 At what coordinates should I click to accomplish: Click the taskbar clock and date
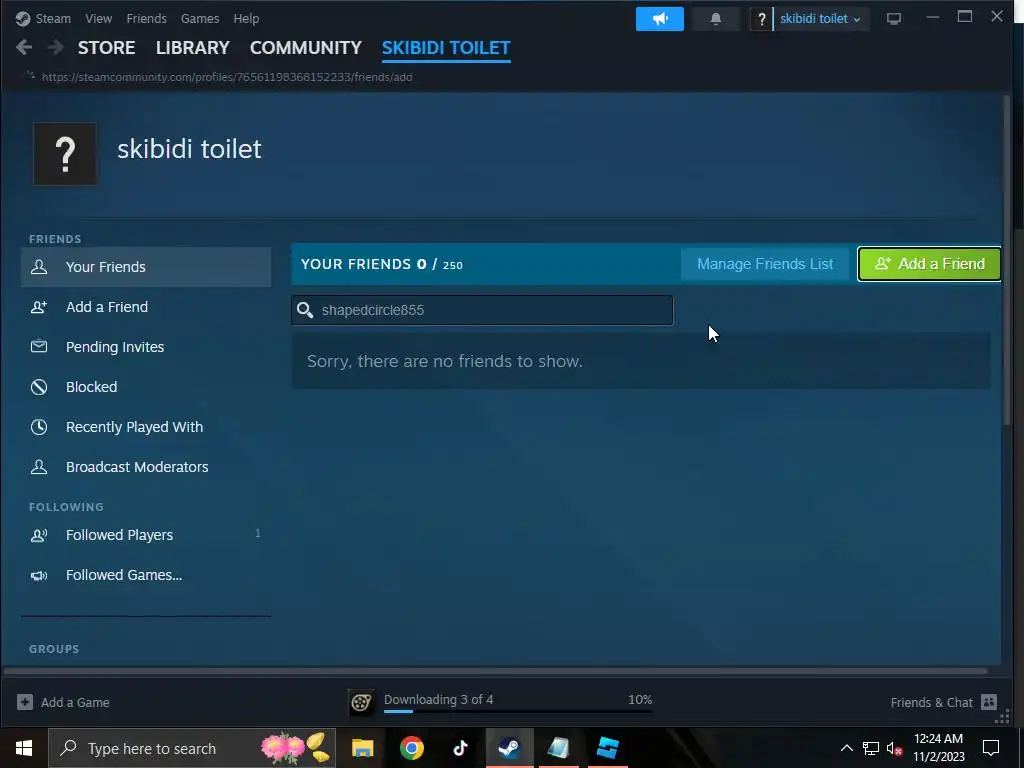(938, 748)
